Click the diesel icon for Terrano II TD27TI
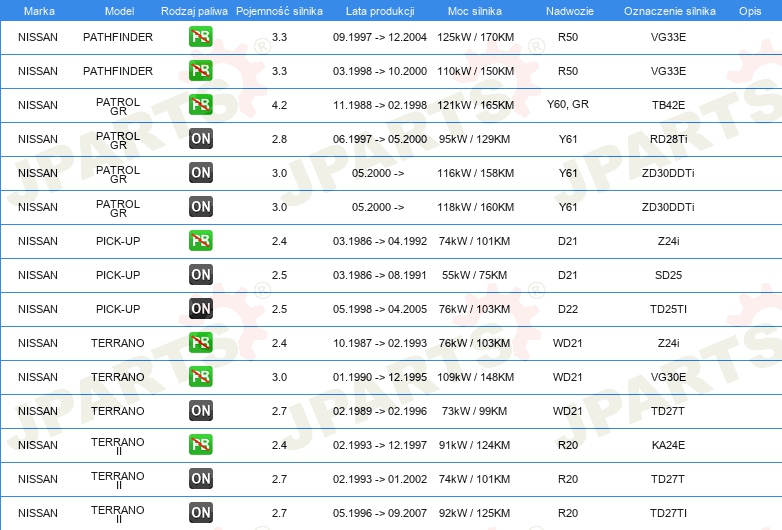This screenshot has height=530, width=782. pos(200,513)
